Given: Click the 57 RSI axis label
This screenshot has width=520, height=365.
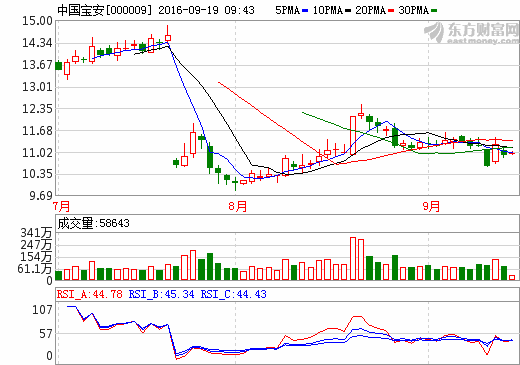Looking at the screenshot, I should 46,334.
